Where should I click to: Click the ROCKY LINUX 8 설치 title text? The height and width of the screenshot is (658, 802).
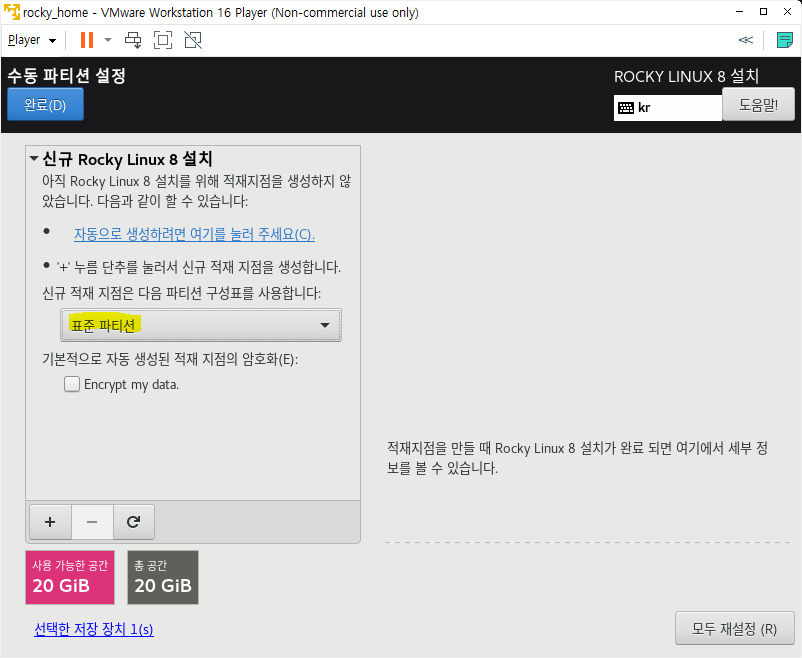pyautogui.click(x=686, y=76)
